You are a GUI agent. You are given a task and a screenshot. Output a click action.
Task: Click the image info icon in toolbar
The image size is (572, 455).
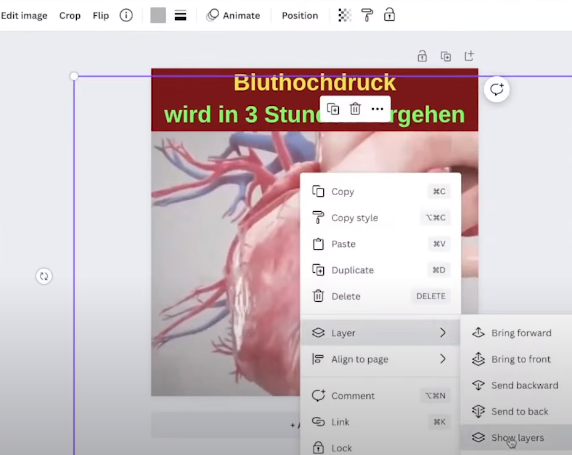126,15
